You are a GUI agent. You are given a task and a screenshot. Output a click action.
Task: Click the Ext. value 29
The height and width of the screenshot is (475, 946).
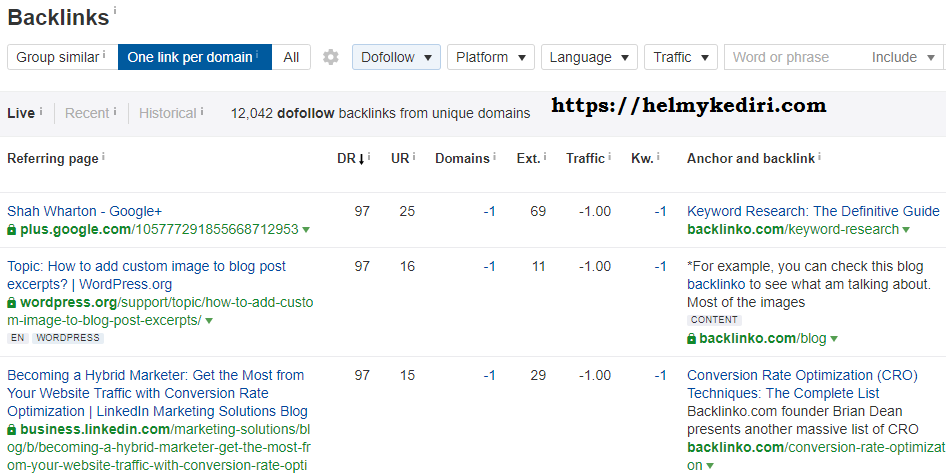click(x=538, y=375)
